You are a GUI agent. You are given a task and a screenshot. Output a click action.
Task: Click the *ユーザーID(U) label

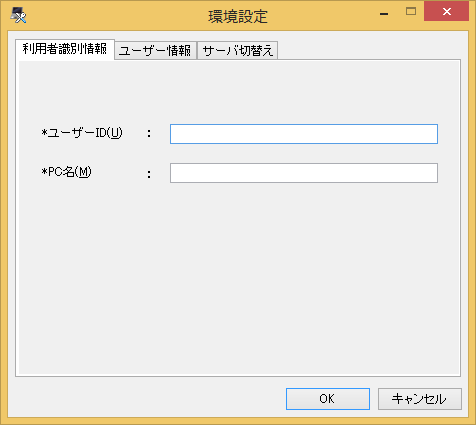[82, 133]
